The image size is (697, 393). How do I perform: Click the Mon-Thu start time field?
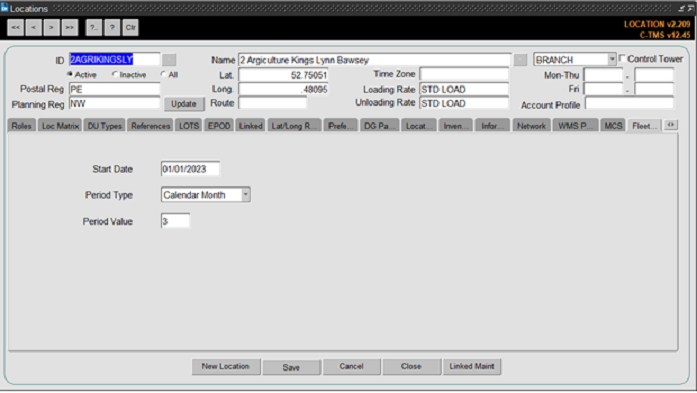point(603,75)
